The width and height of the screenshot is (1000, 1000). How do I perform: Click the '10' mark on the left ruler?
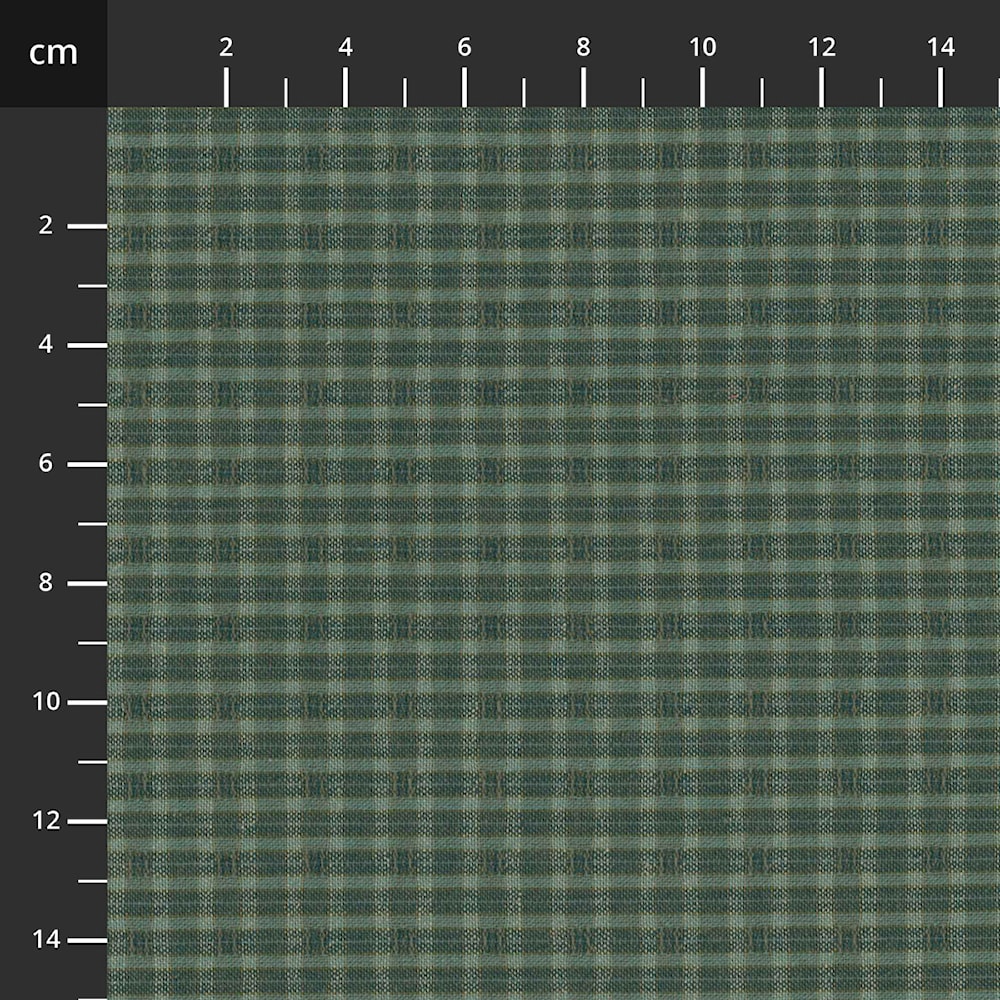pyautogui.click(x=46, y=702)
